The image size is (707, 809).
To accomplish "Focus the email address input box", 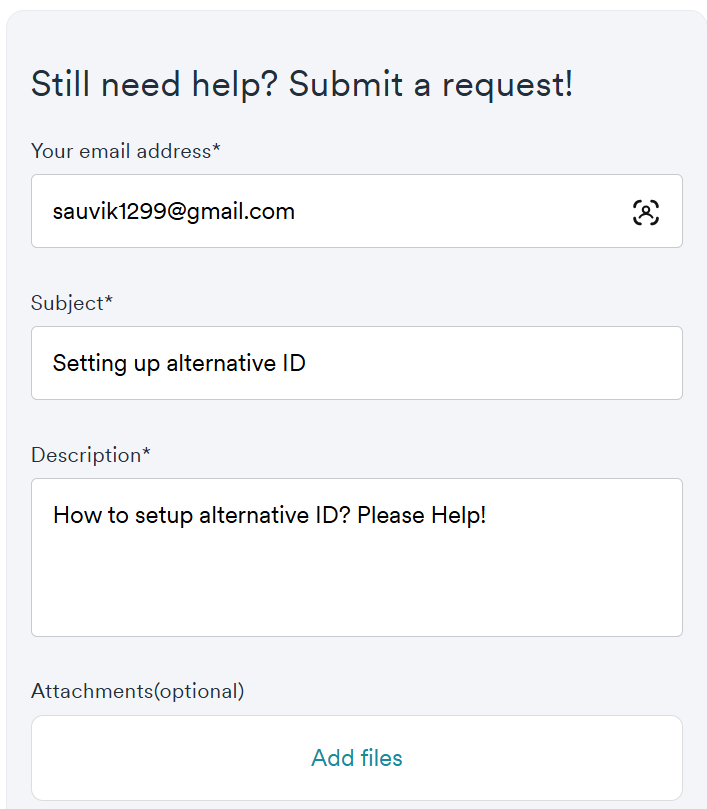I will pyautogui.click(x=357, y=211).
